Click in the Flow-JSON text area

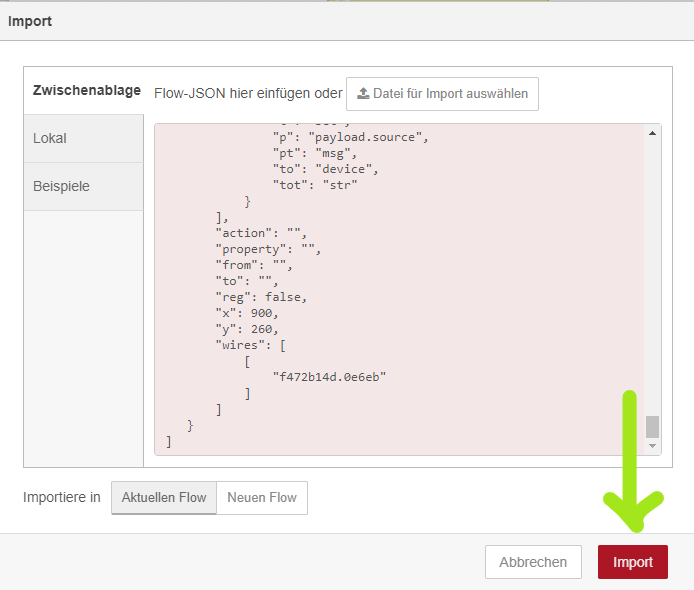point(408,289)
